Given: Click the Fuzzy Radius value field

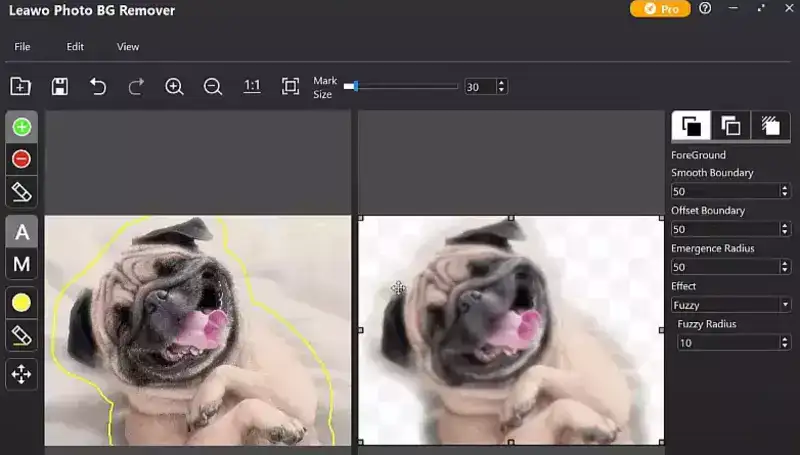Looking at the screenshot, I should click(x=728, y=343).
